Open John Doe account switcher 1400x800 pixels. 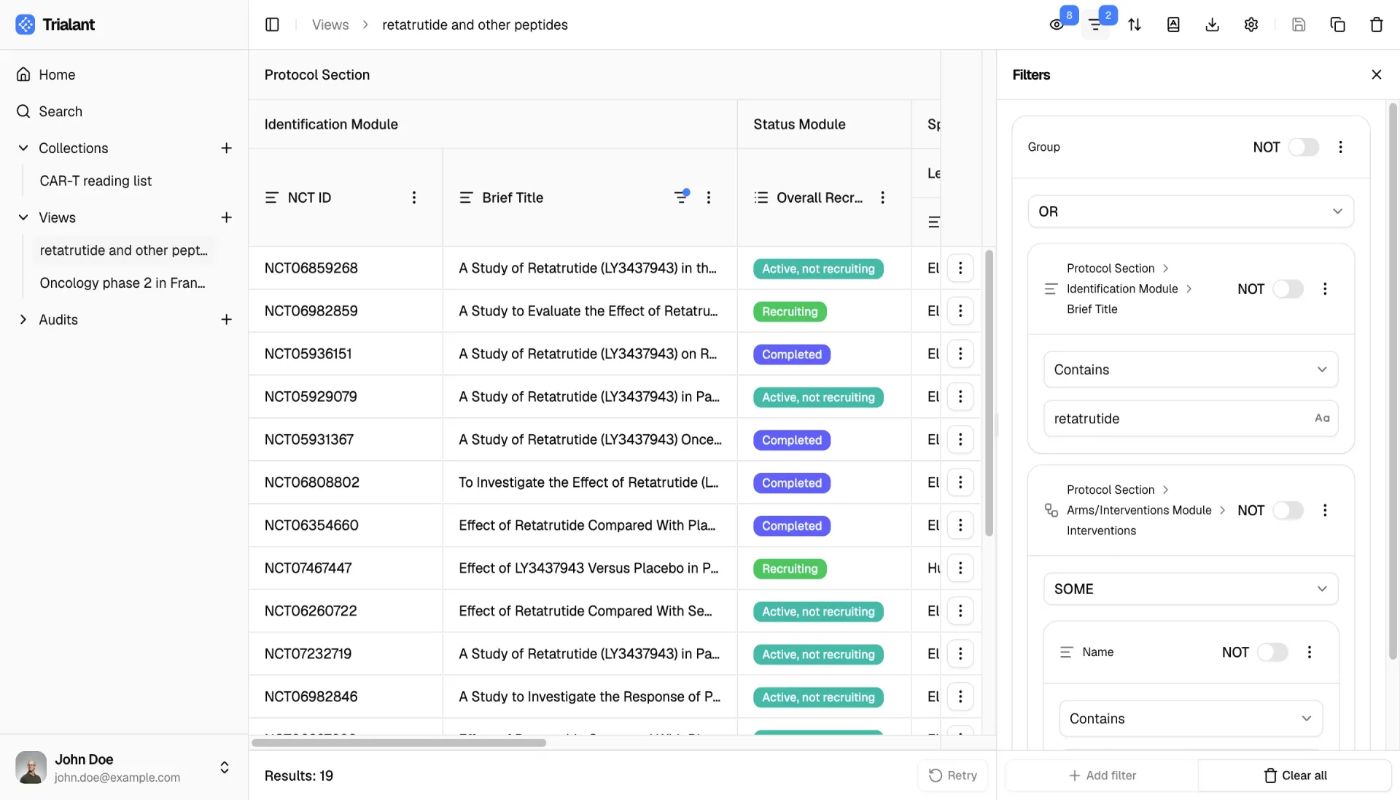click(x=124, y=768)
